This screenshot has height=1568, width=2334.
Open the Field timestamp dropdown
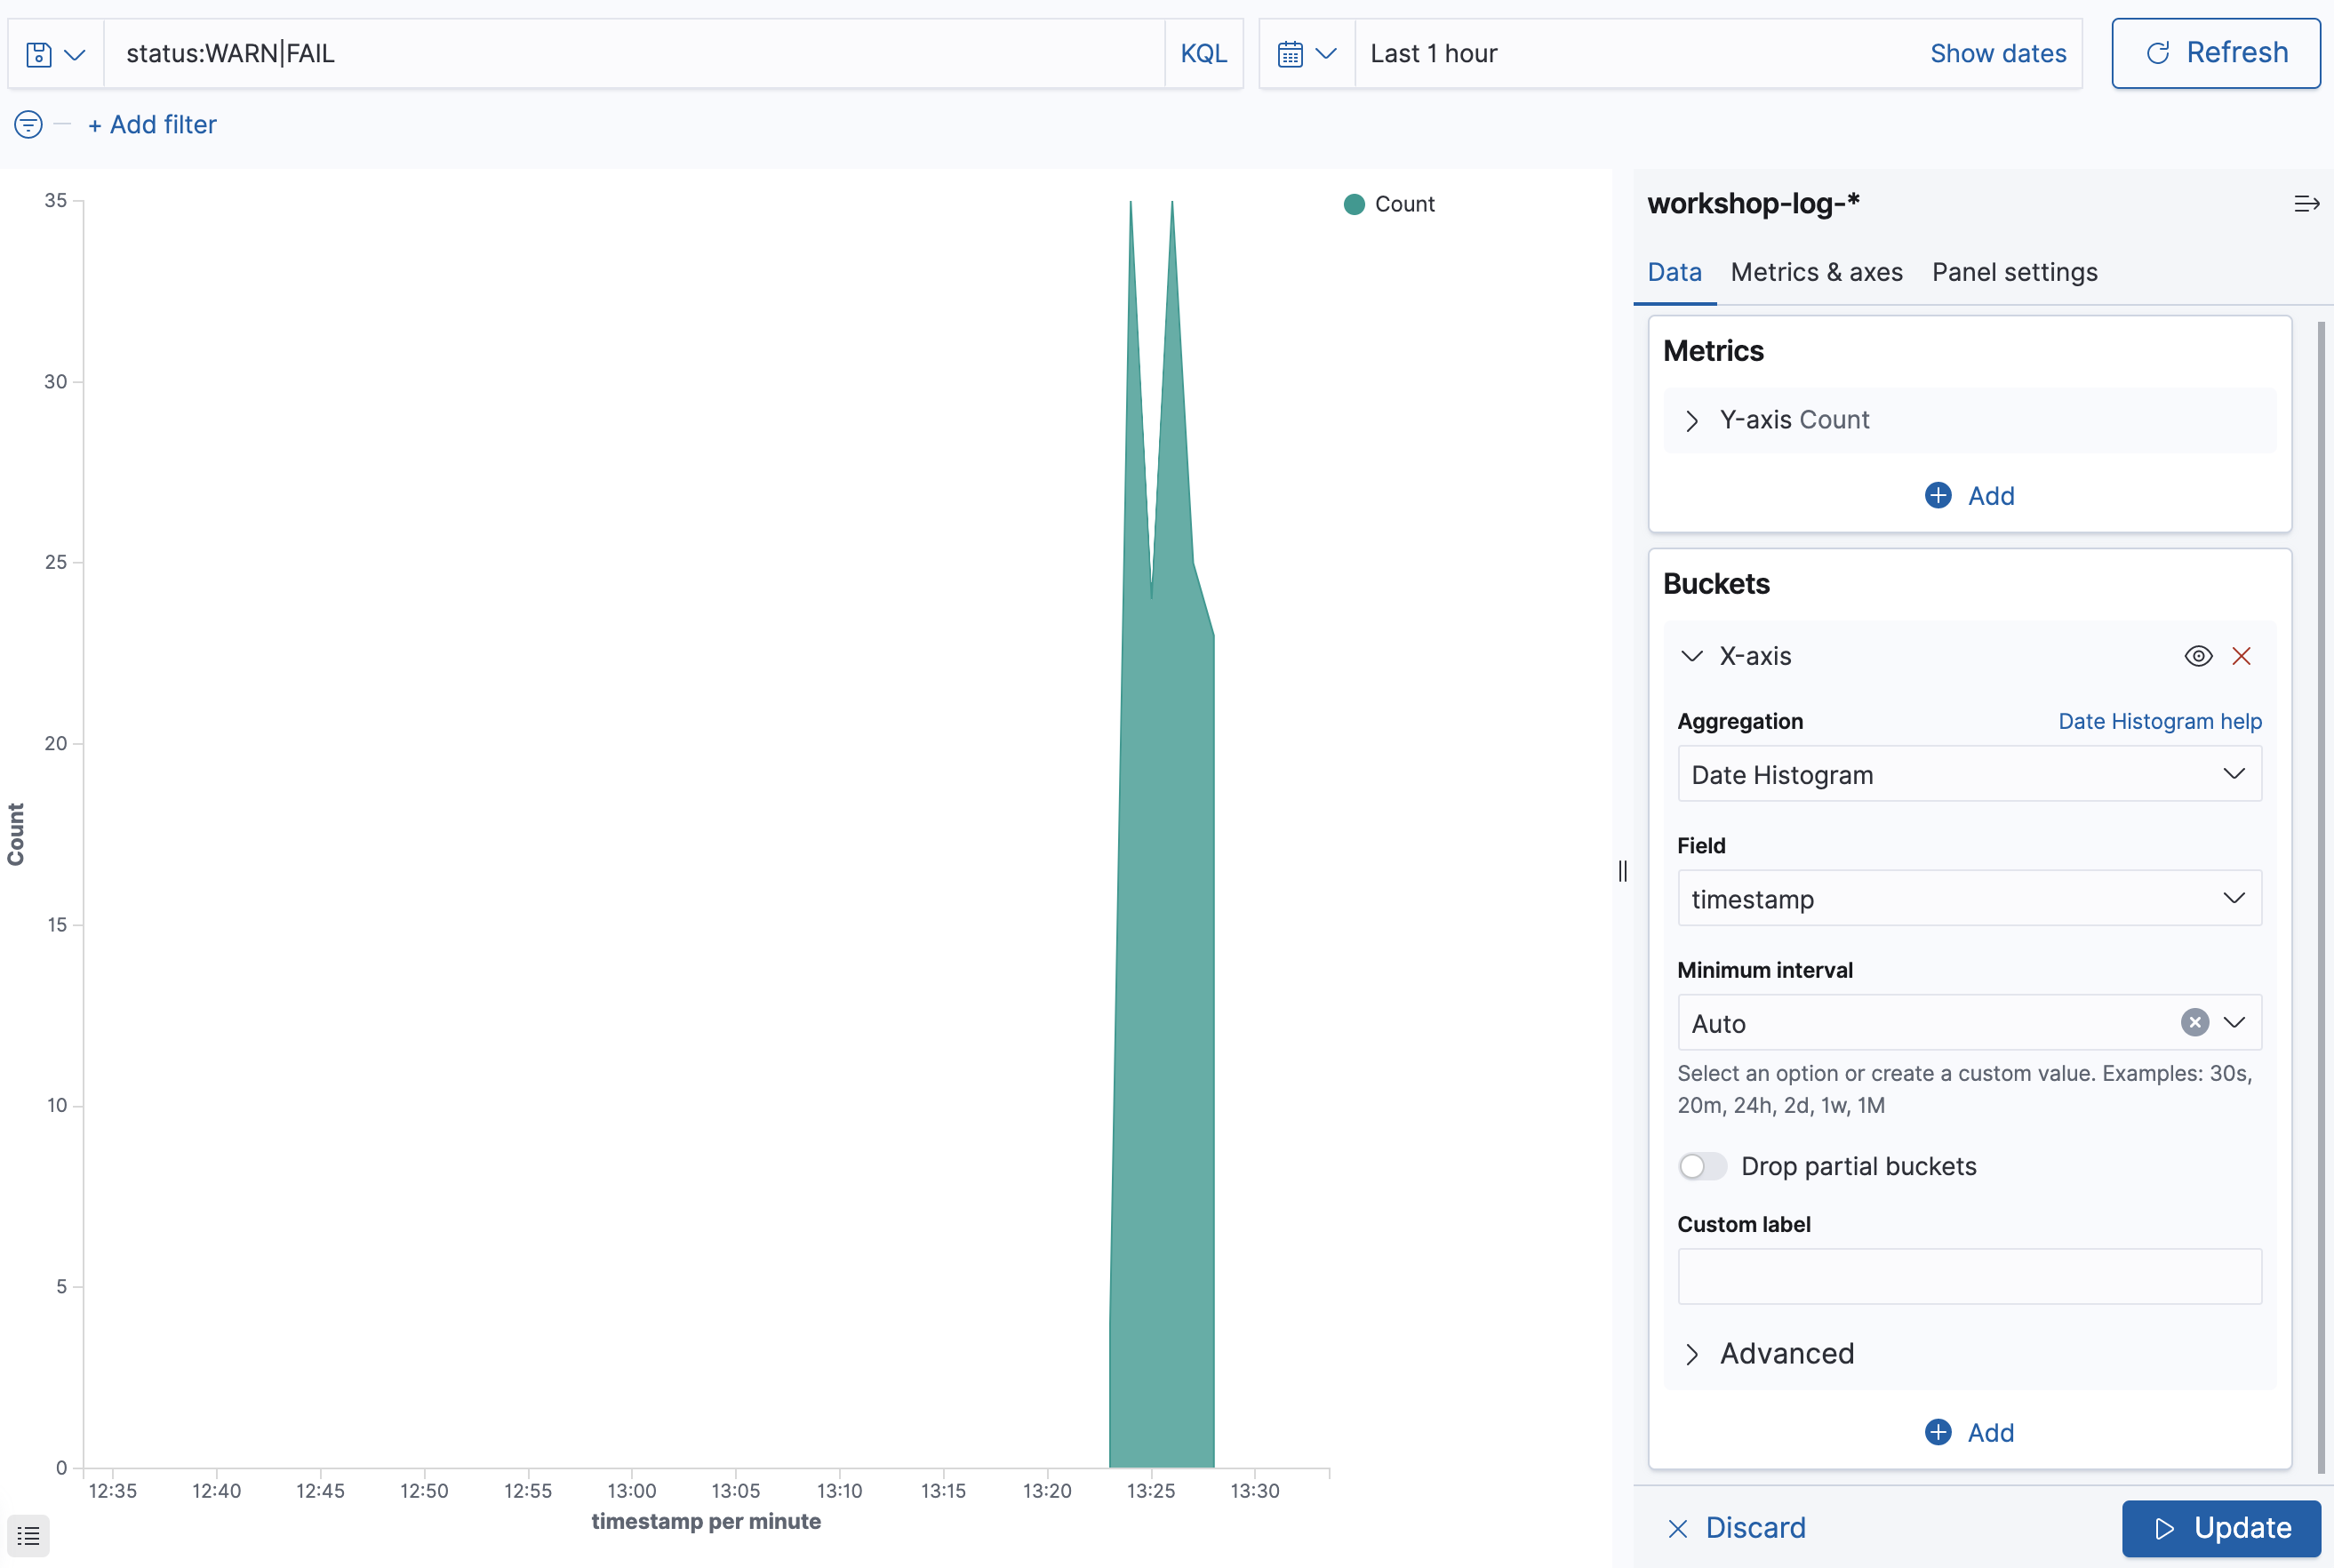(1968, 898)
